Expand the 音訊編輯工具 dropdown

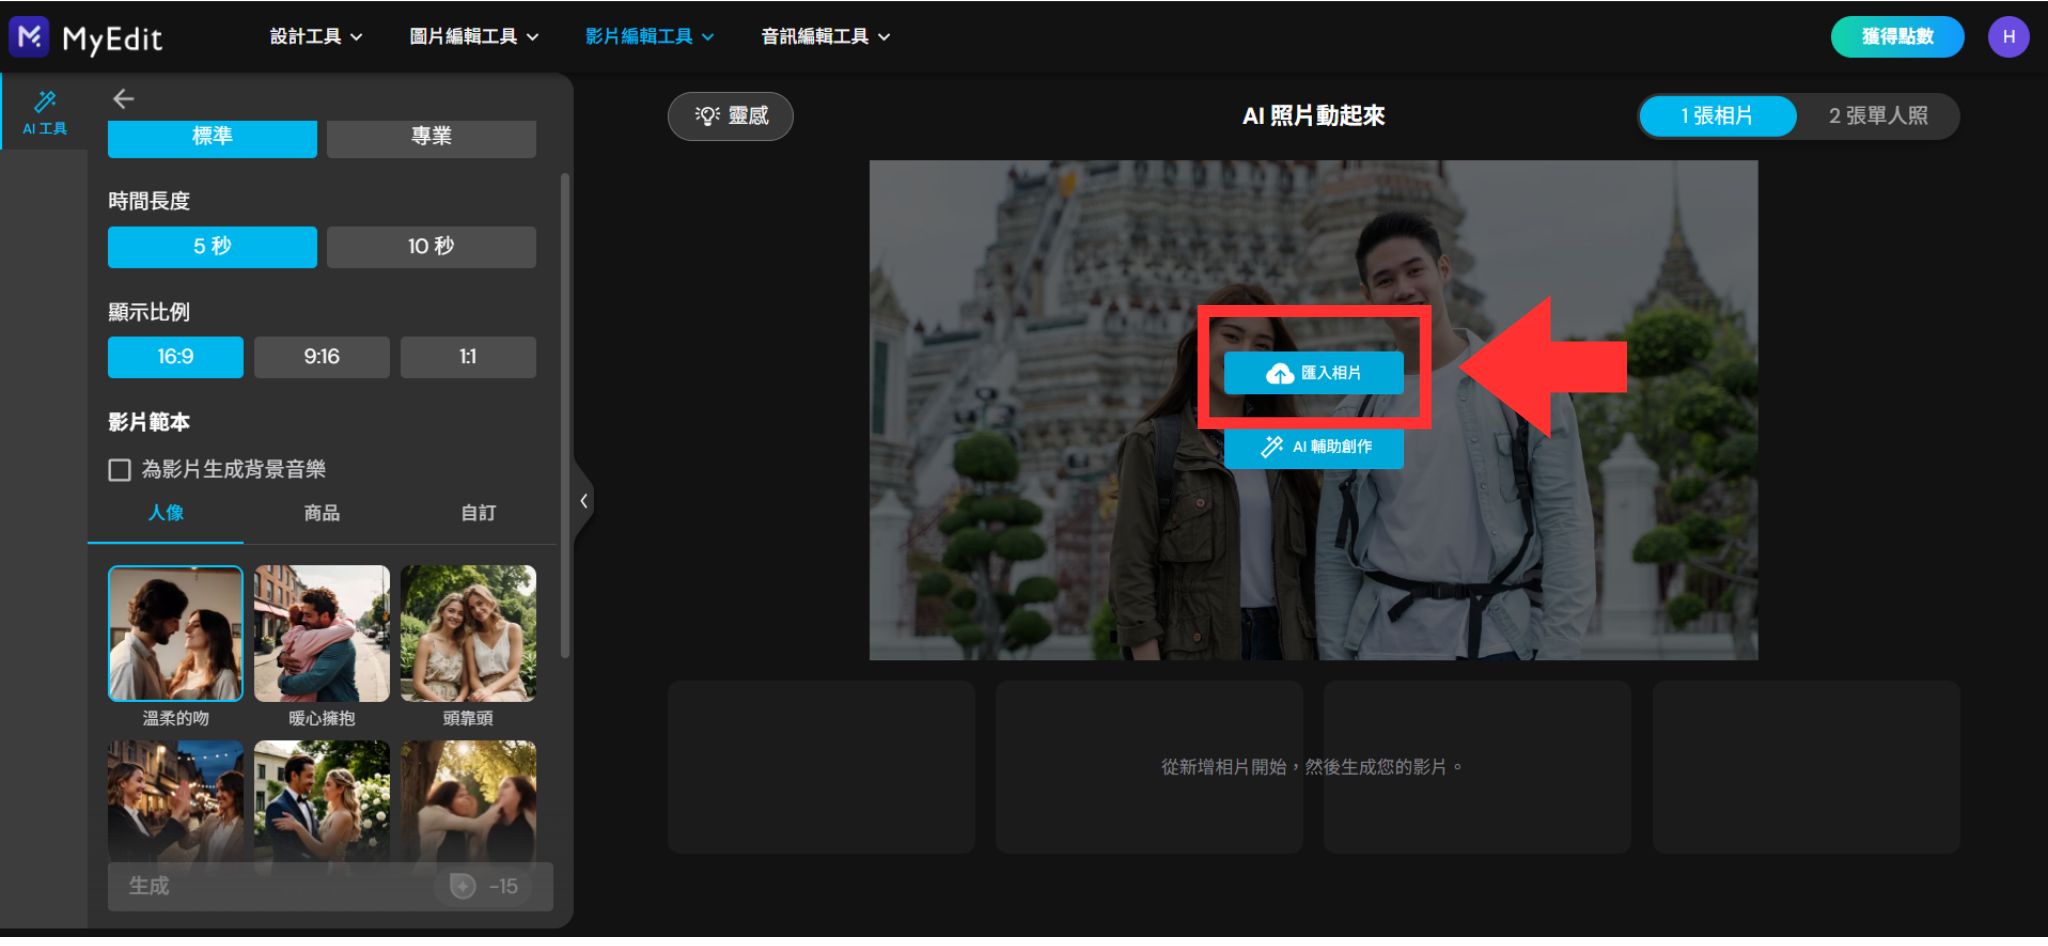click(822, 36)
